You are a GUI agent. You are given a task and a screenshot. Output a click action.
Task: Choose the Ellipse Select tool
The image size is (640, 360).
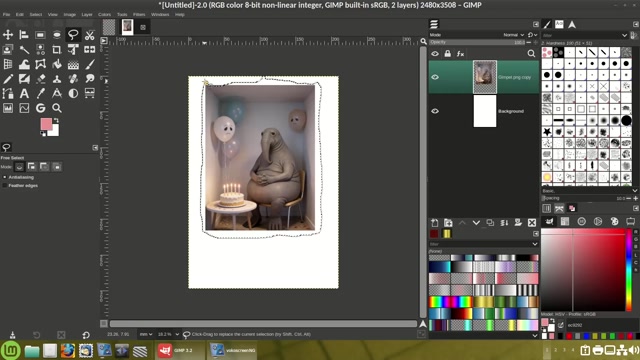click(57, 35)
